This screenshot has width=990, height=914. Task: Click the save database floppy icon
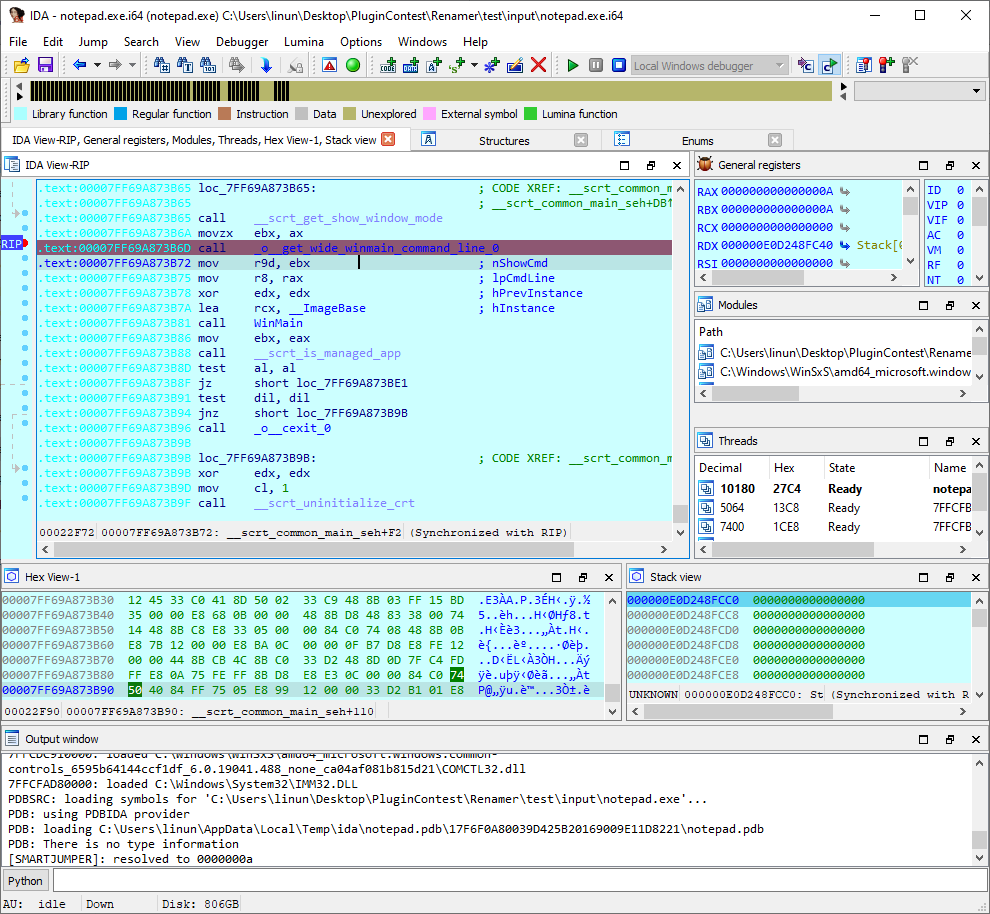point(45,65)
